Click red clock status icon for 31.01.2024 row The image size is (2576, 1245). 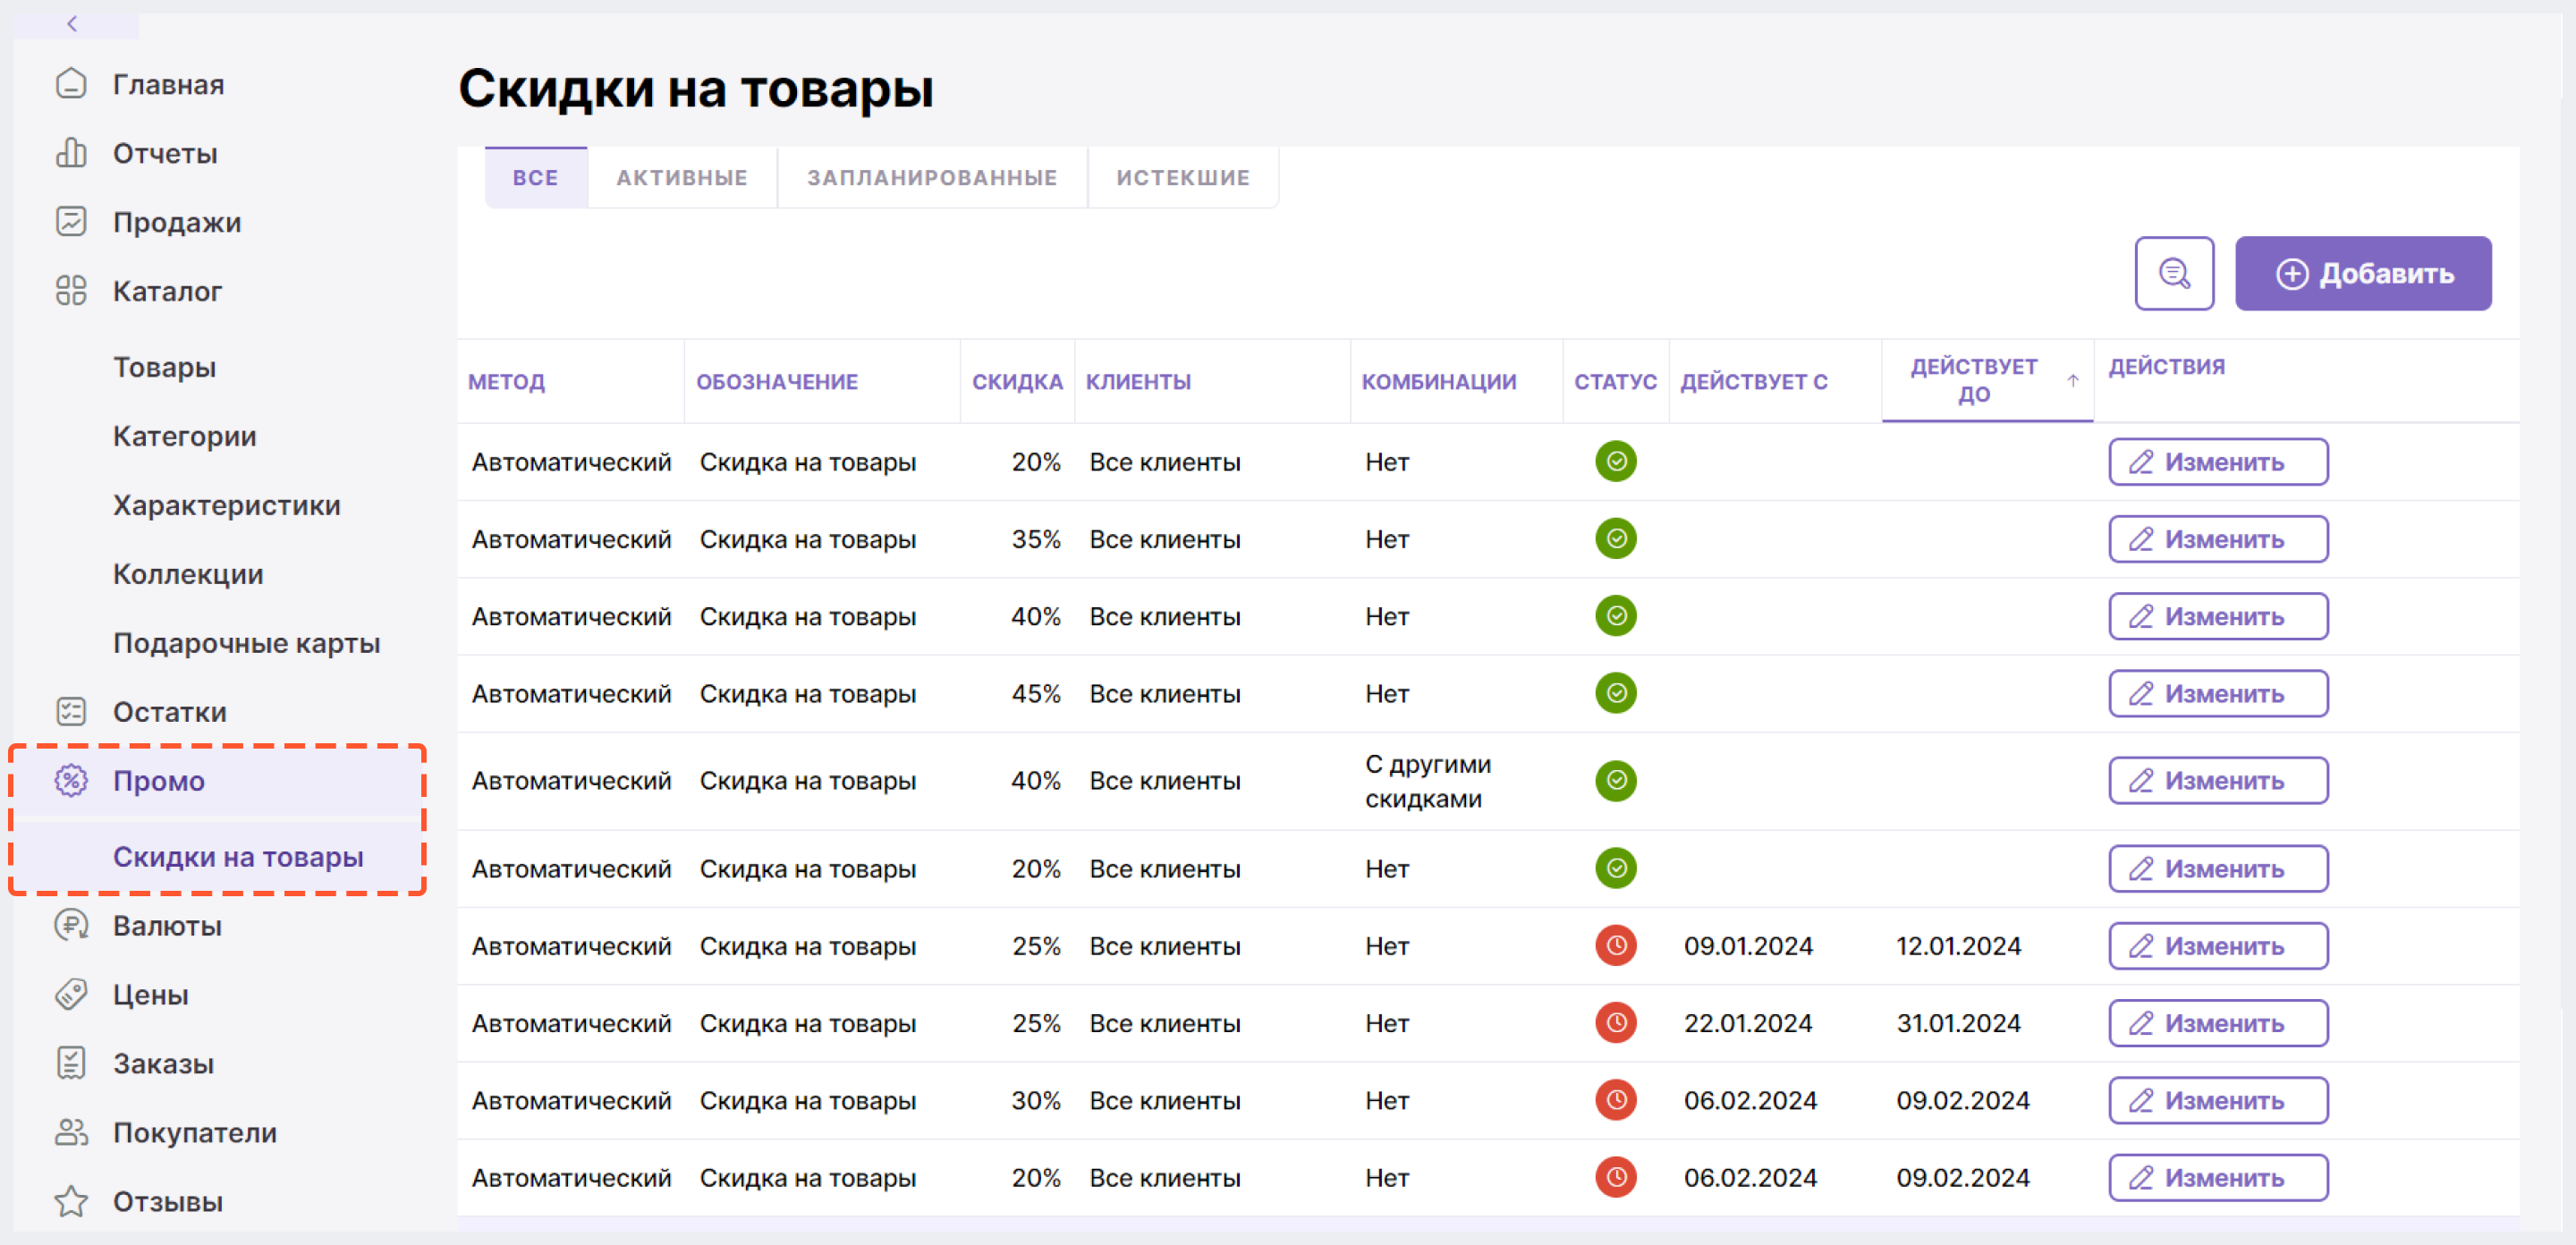click(x=1615, y=1023)
